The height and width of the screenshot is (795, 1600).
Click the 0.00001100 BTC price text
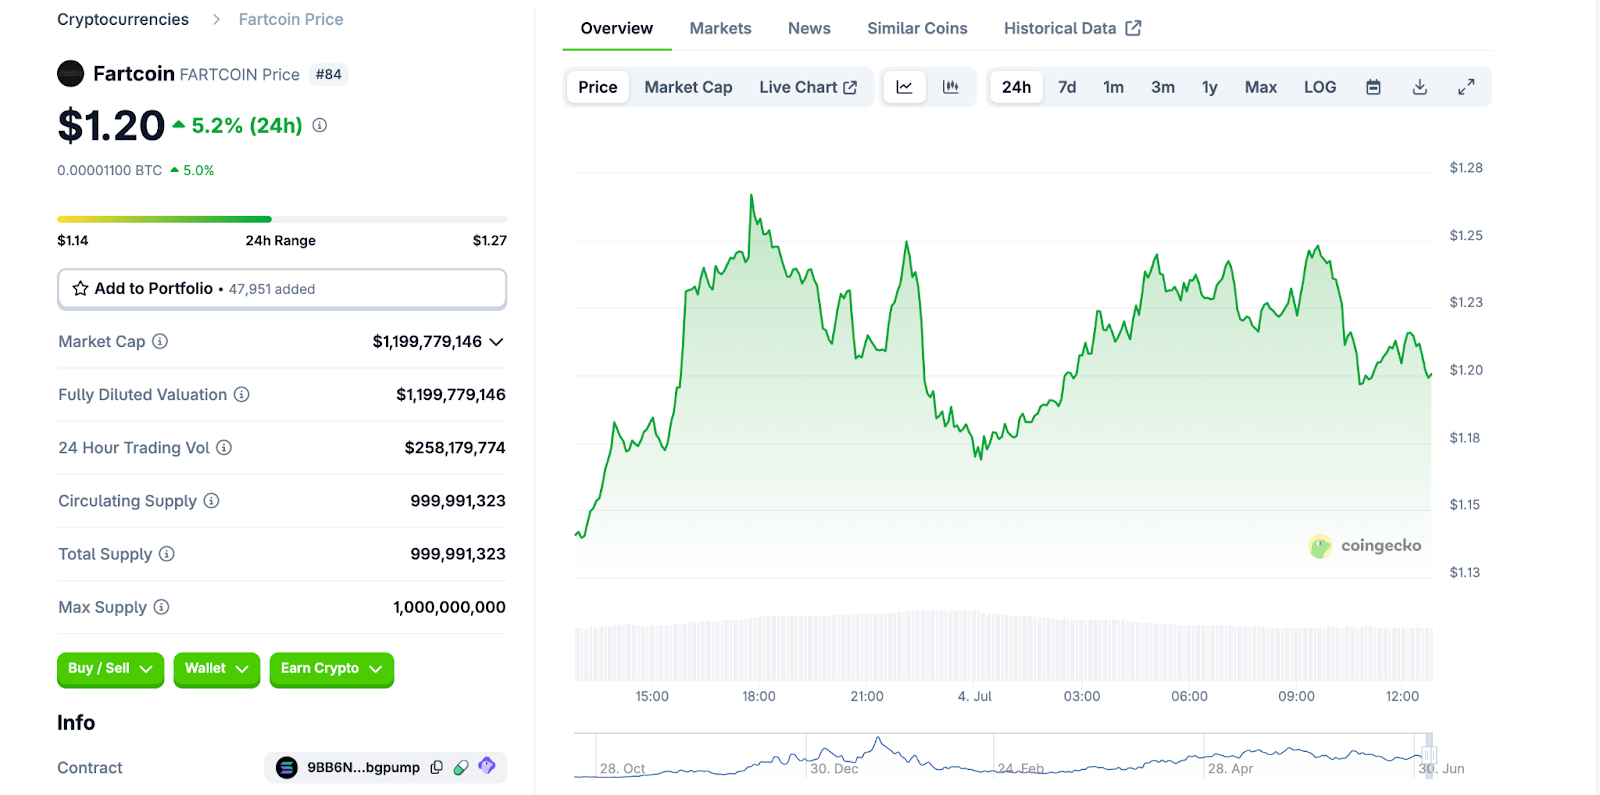[x=109, y=170]
